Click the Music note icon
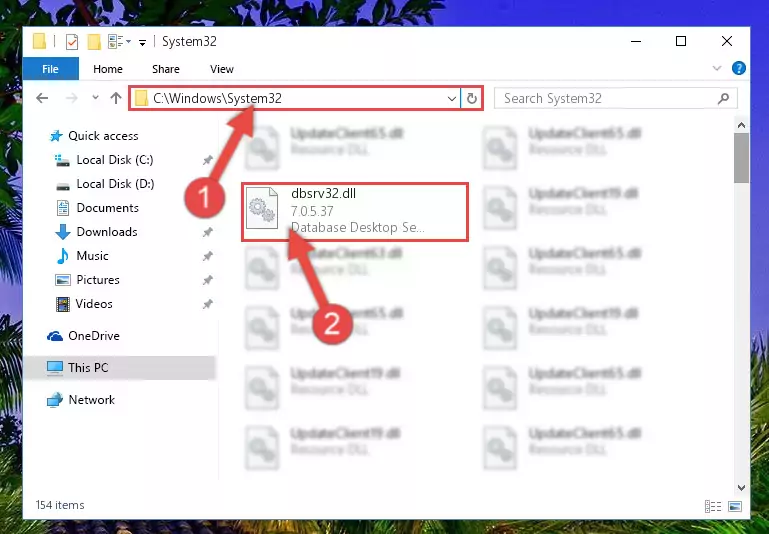The width and height of the screenshot is (769, 534). pos(63,256)
